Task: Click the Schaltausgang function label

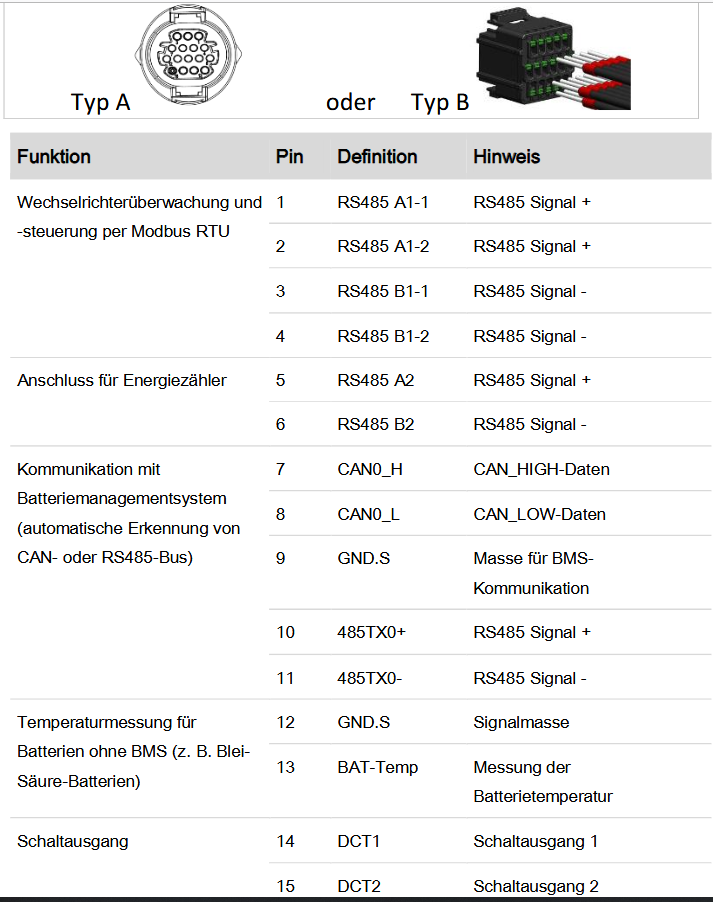Action: tap(73, 841)
